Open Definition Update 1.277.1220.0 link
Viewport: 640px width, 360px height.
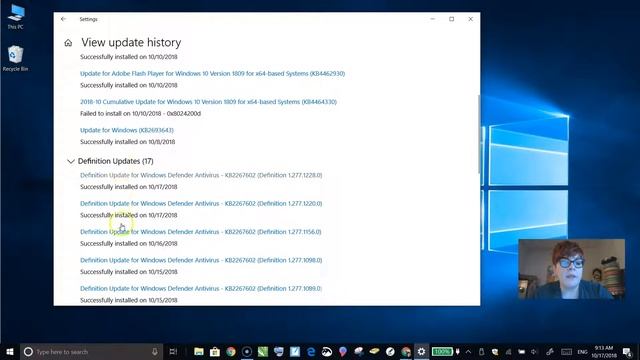point(201,203)
